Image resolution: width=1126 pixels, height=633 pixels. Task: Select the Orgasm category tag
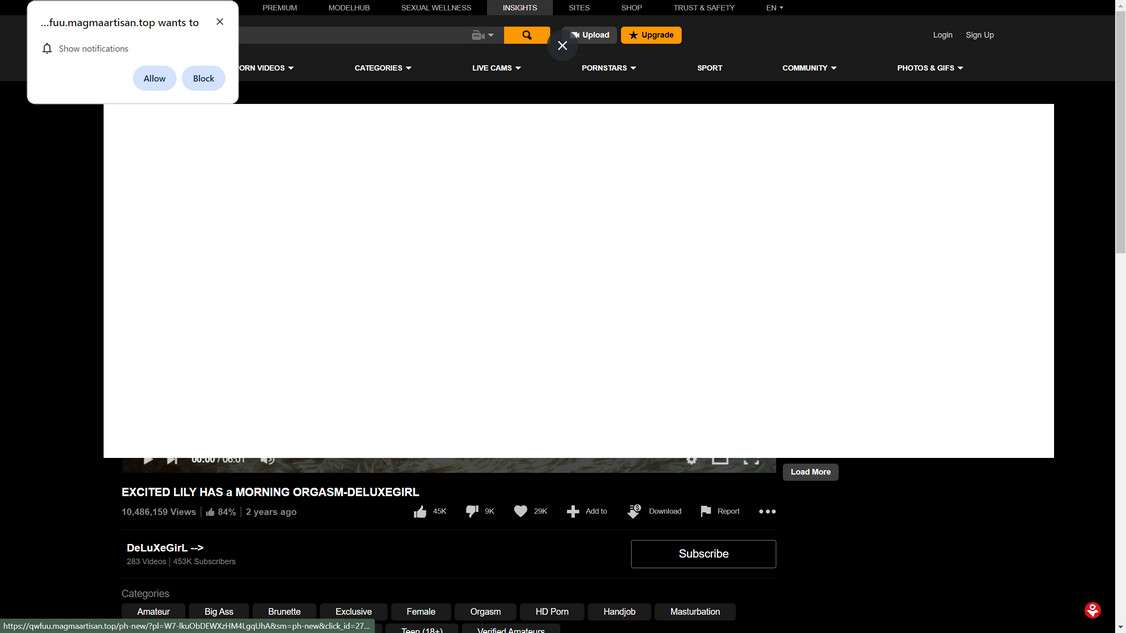pos(485,611)
